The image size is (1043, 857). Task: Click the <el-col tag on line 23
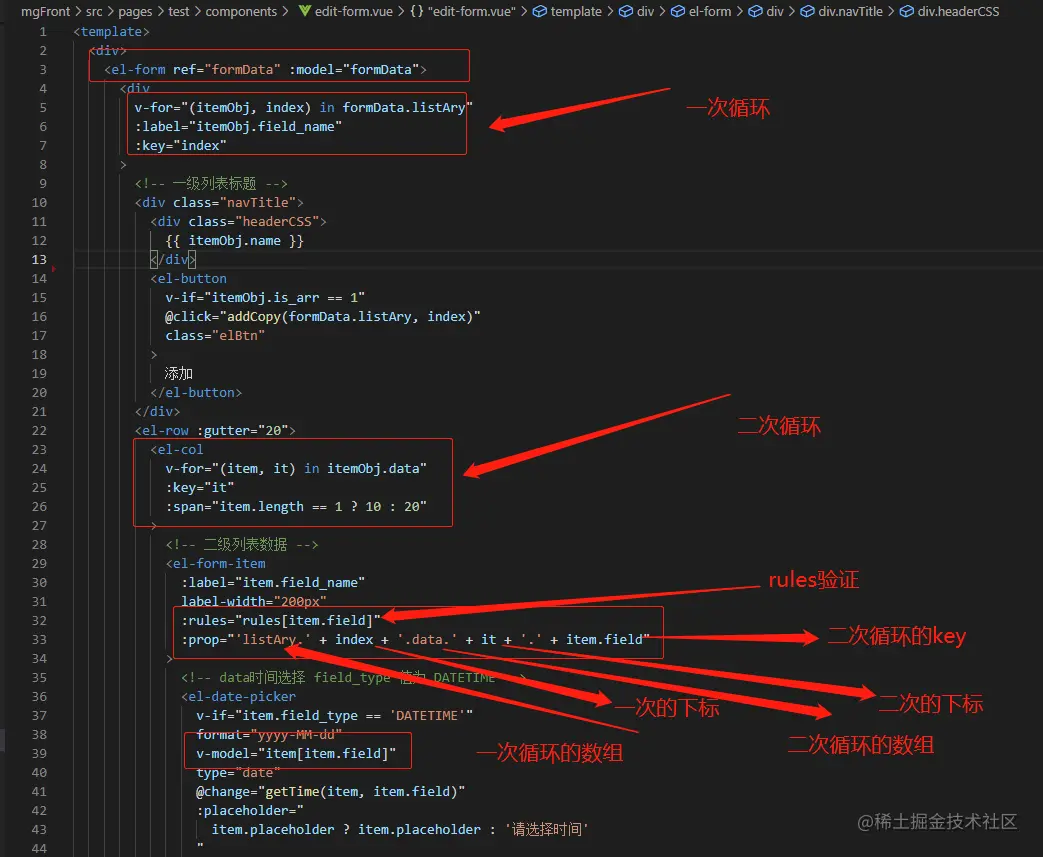pos(176,450)
